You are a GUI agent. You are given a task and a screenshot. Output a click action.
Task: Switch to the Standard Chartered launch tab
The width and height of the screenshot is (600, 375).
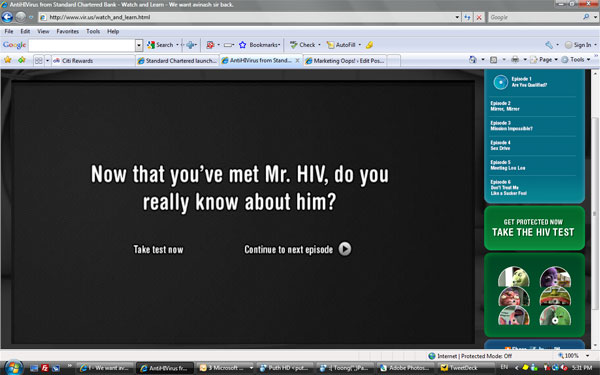(177, 60)
